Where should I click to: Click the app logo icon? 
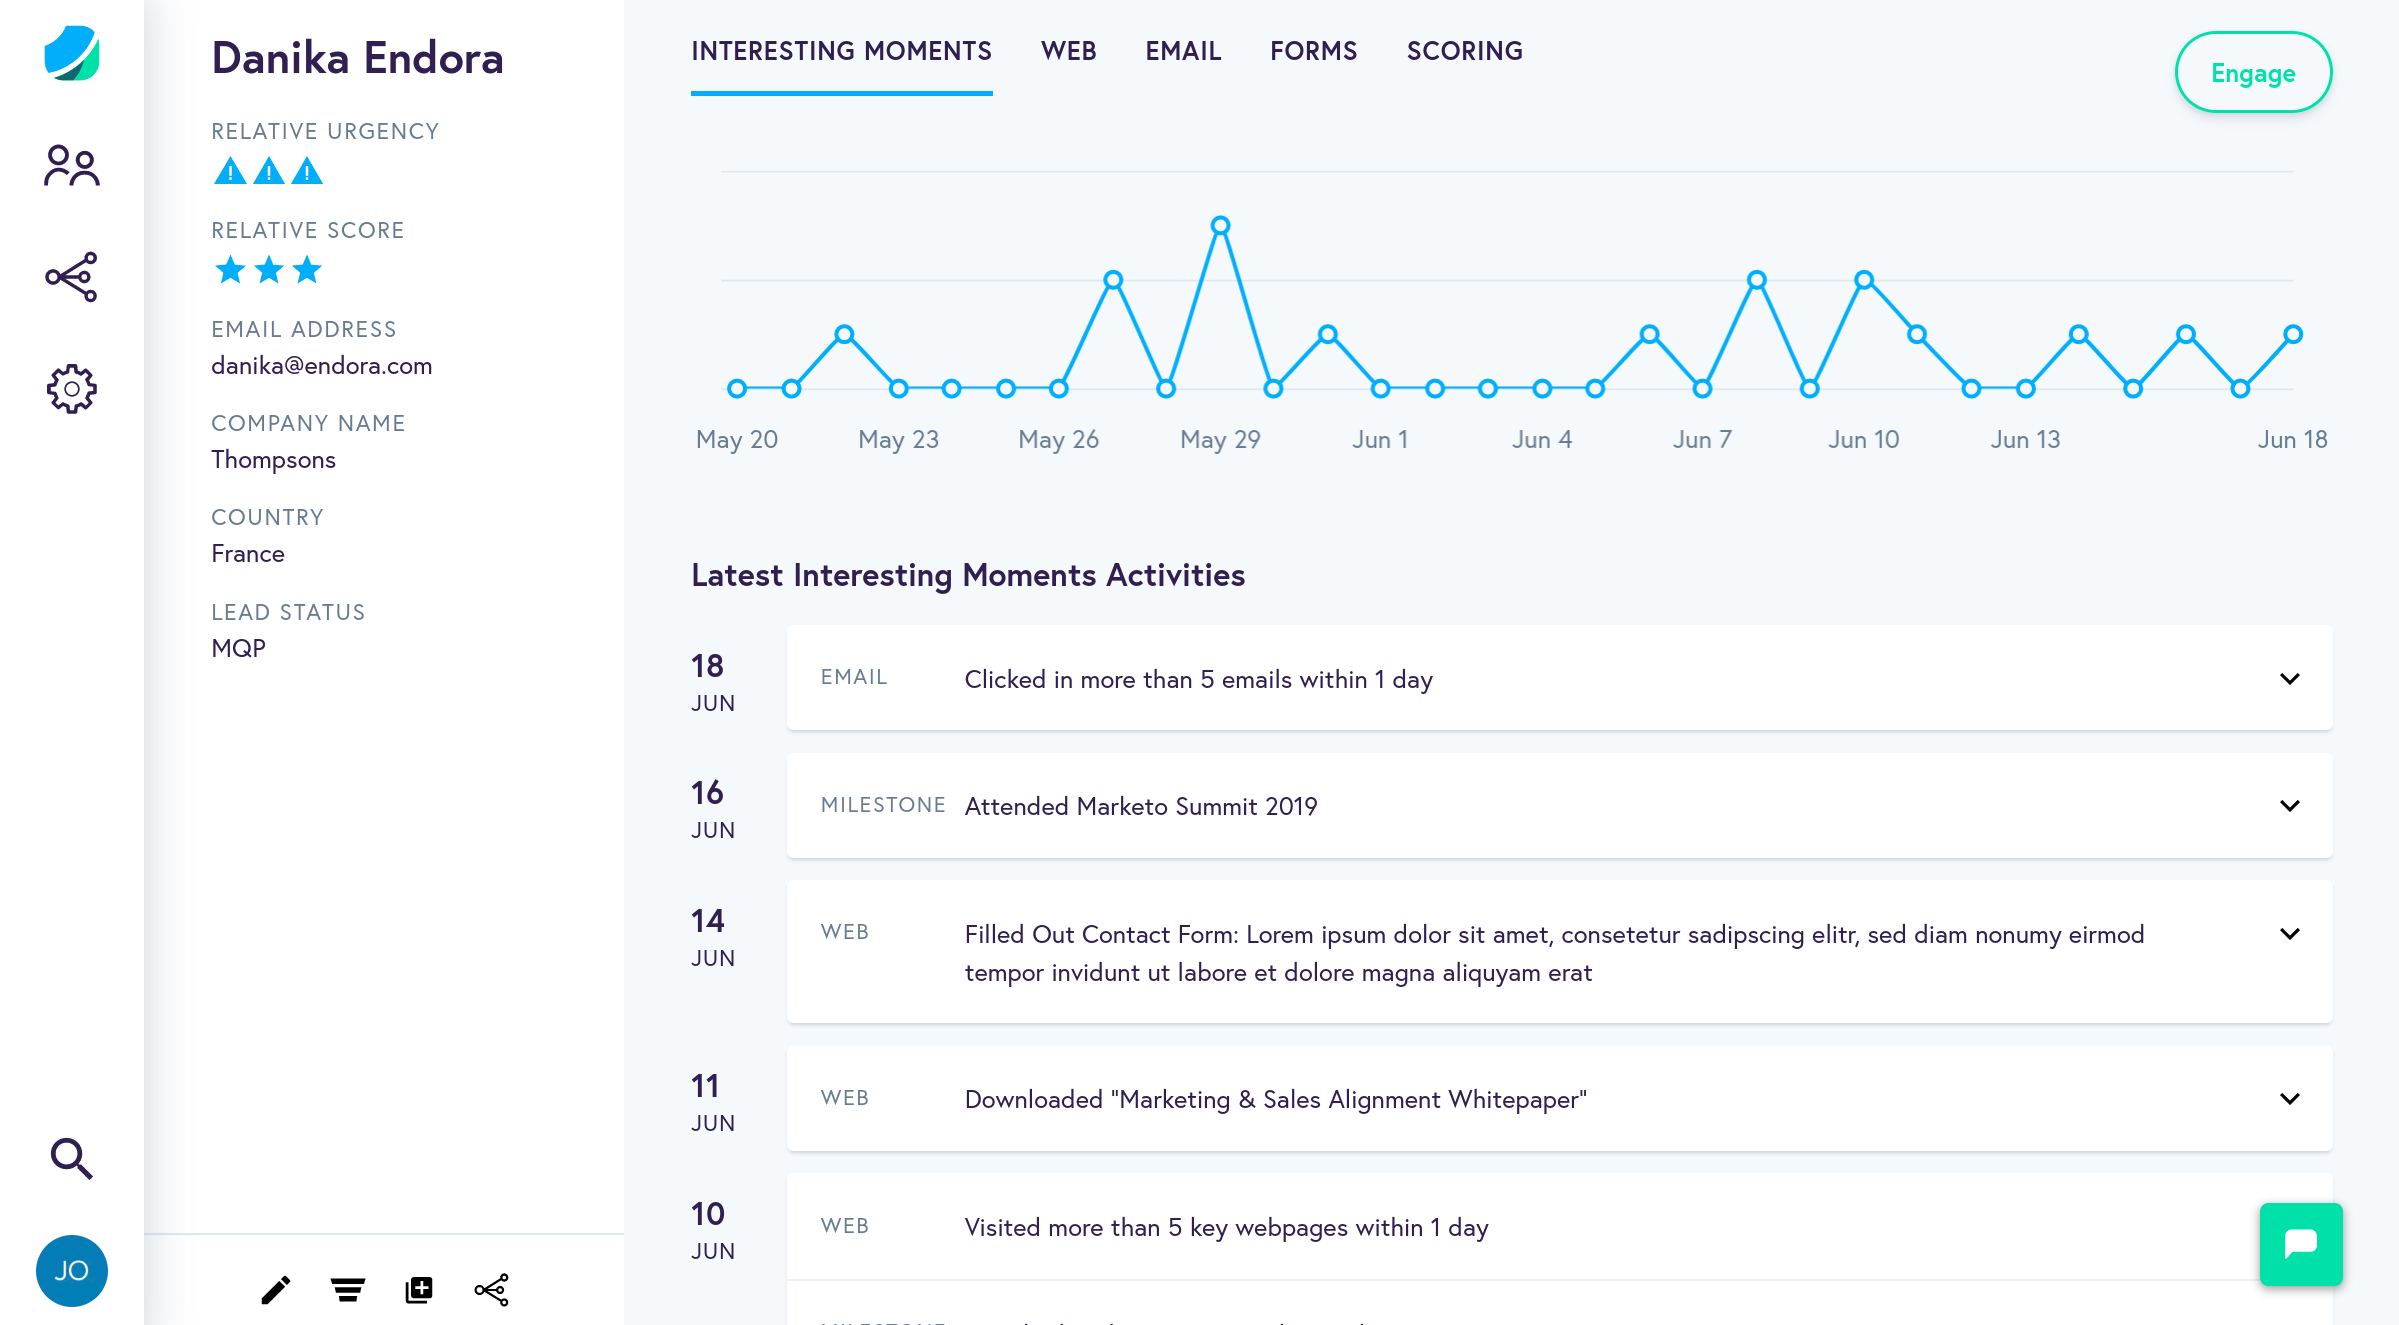pyautogui.click(x=72, y=54)
